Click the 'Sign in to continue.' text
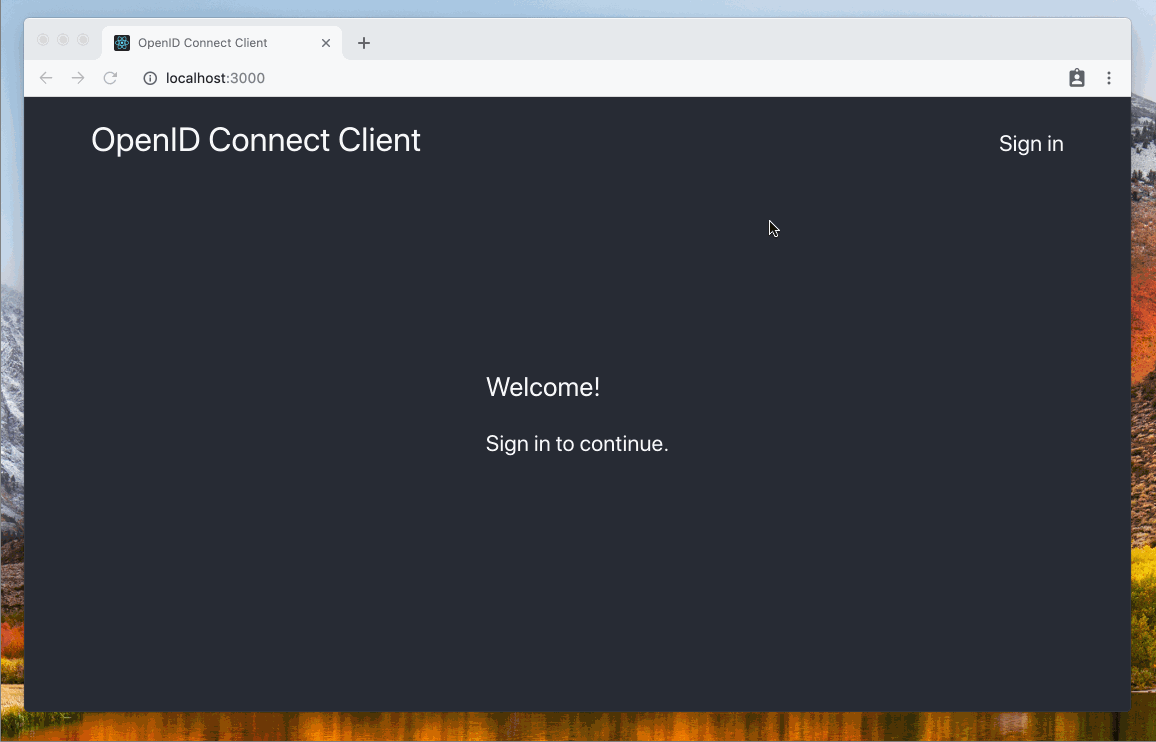The image size is (1156, 742). (x=577, y=444)
